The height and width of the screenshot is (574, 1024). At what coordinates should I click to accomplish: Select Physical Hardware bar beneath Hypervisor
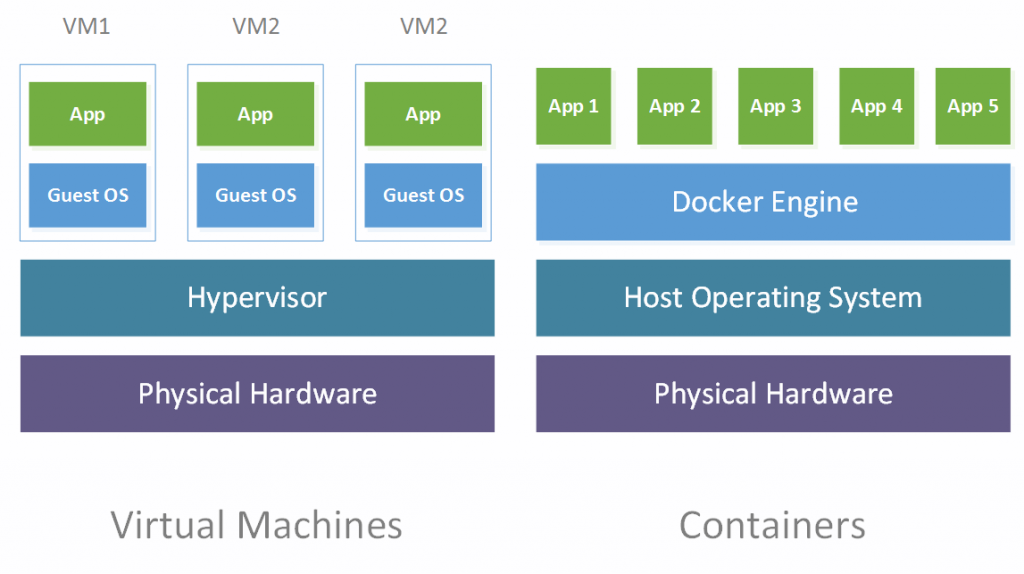click(x=257, y=394)
